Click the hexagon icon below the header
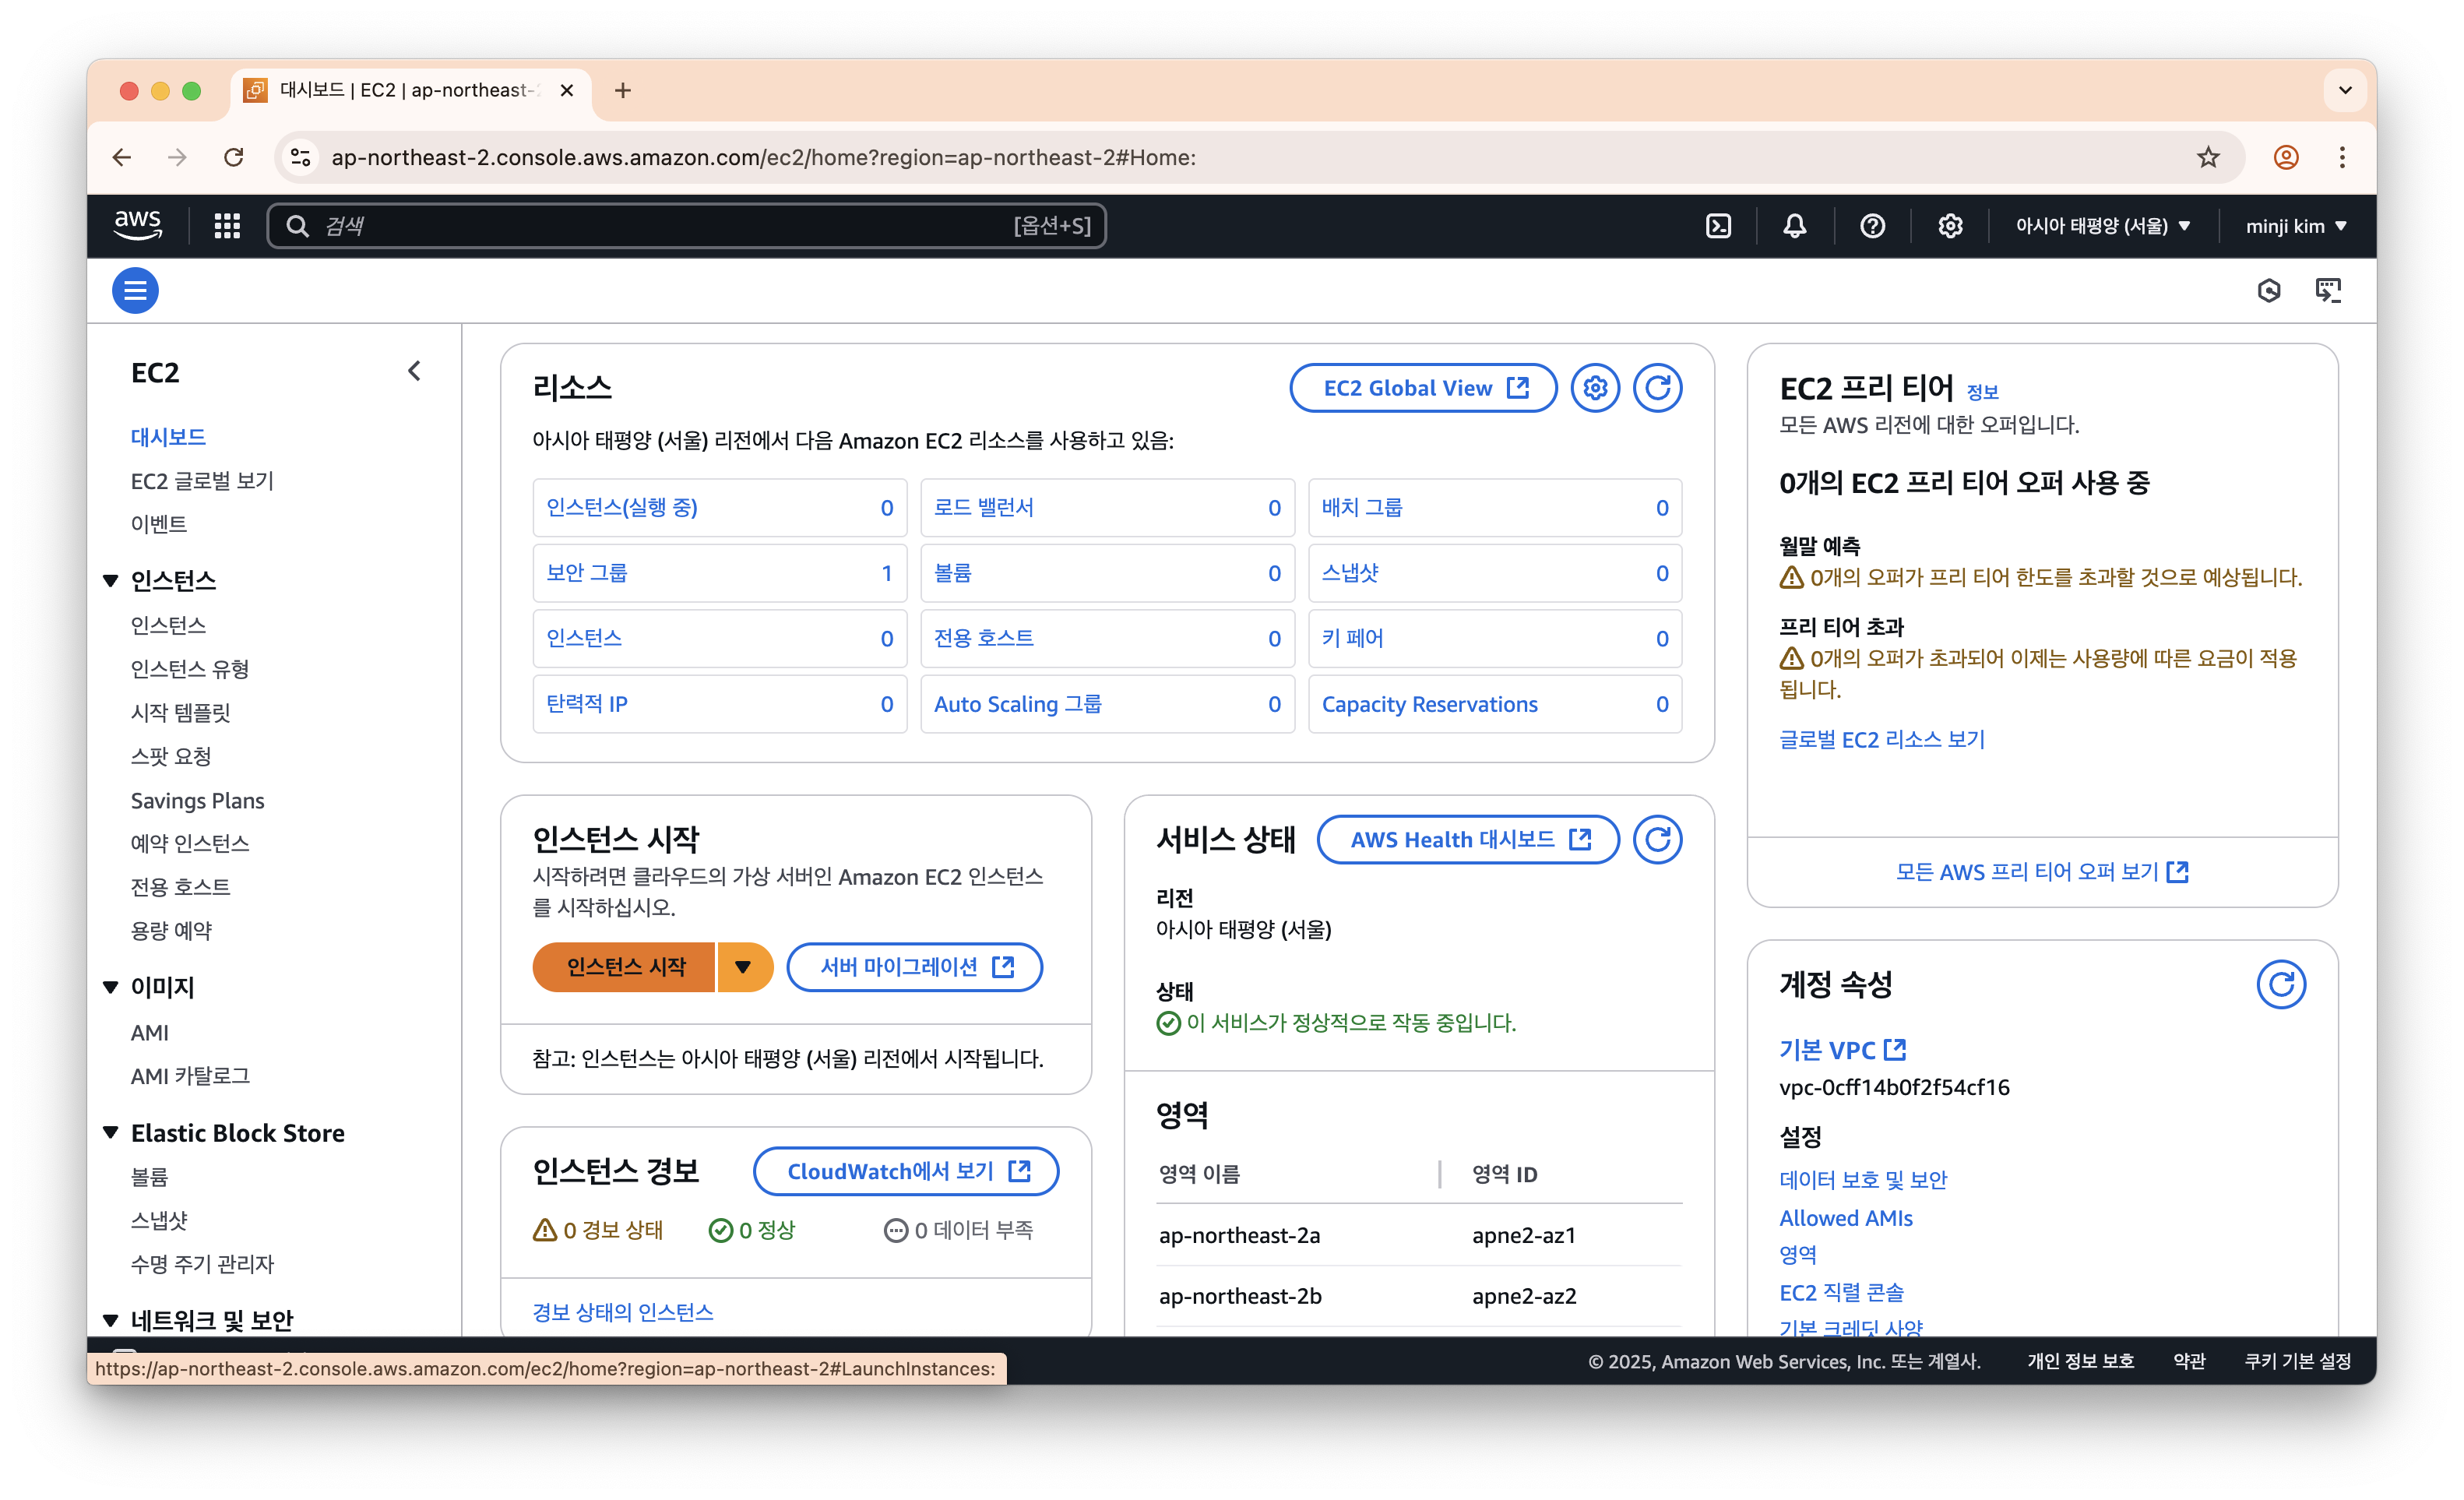Image resolution: width=2464 pixels, height=1500 pixels. pyautogui.click(x=2269, y=290)
